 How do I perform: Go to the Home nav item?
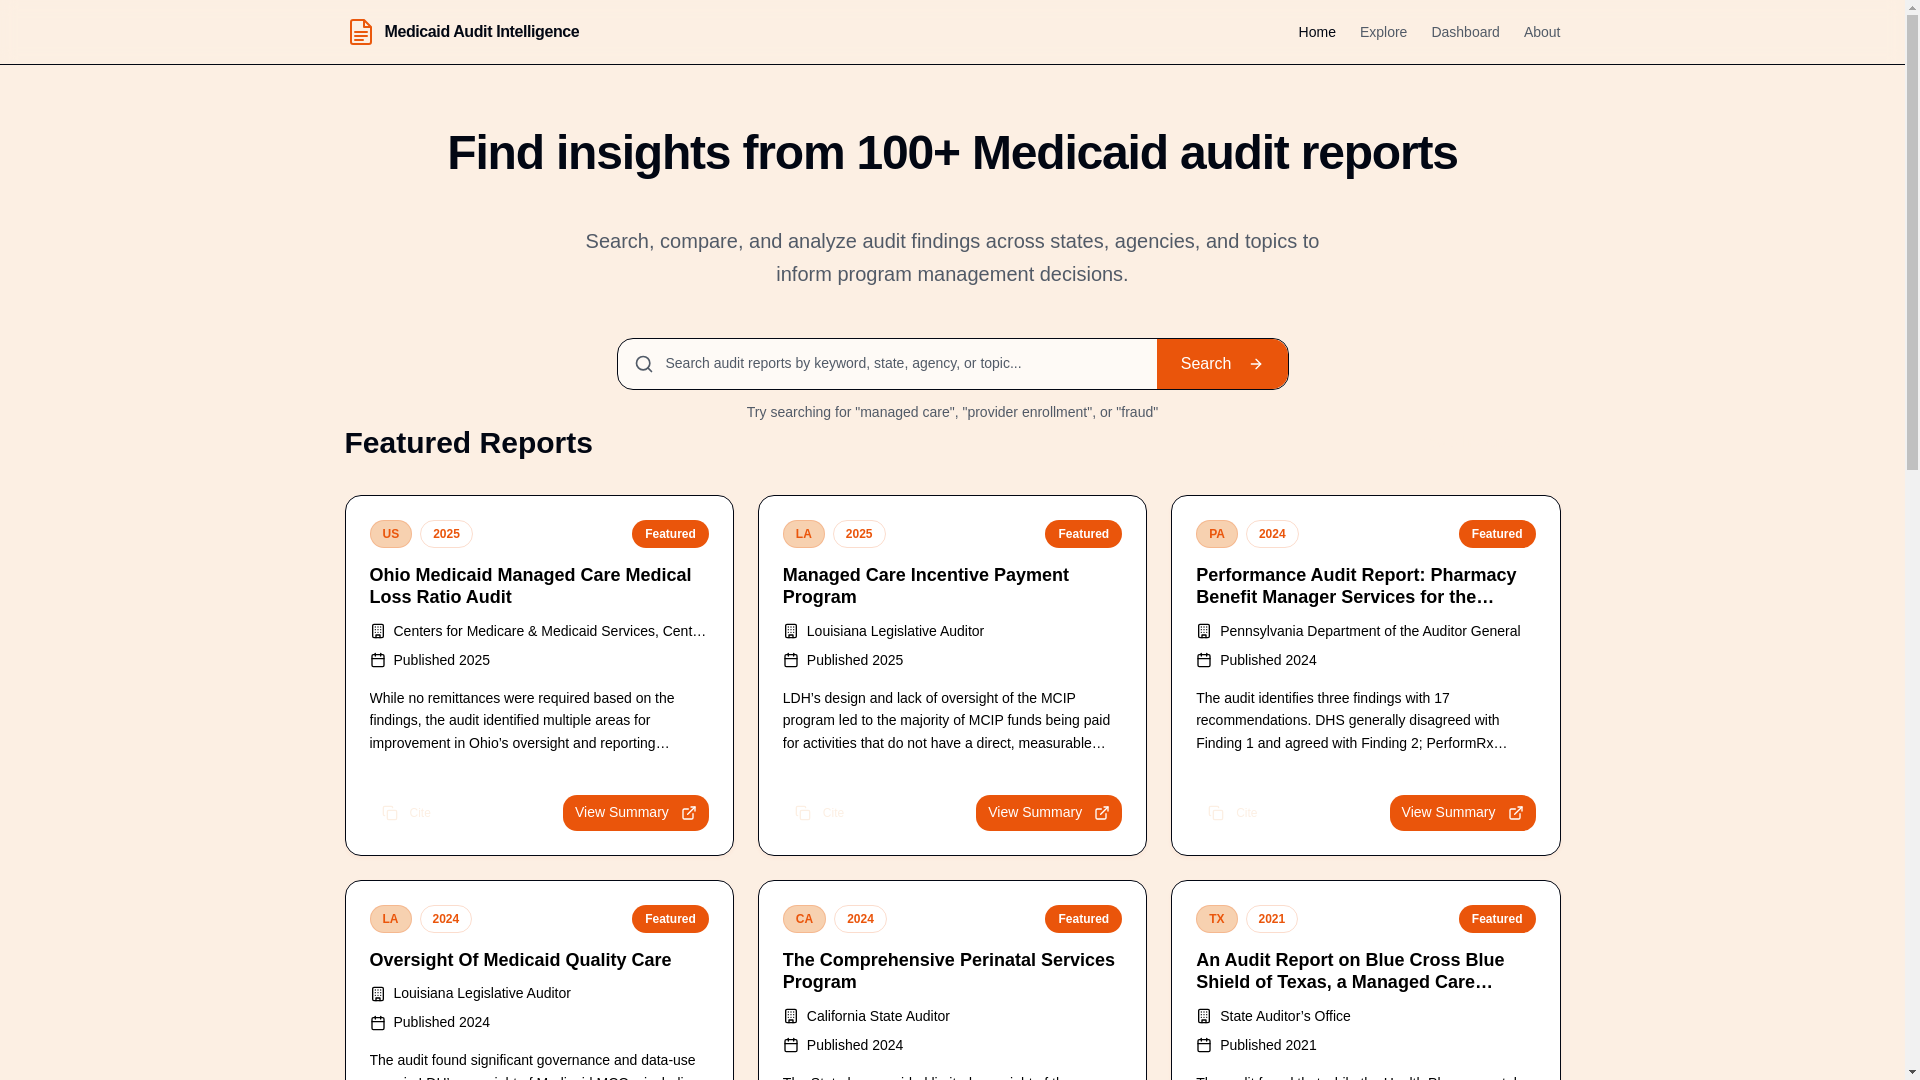1317,32
